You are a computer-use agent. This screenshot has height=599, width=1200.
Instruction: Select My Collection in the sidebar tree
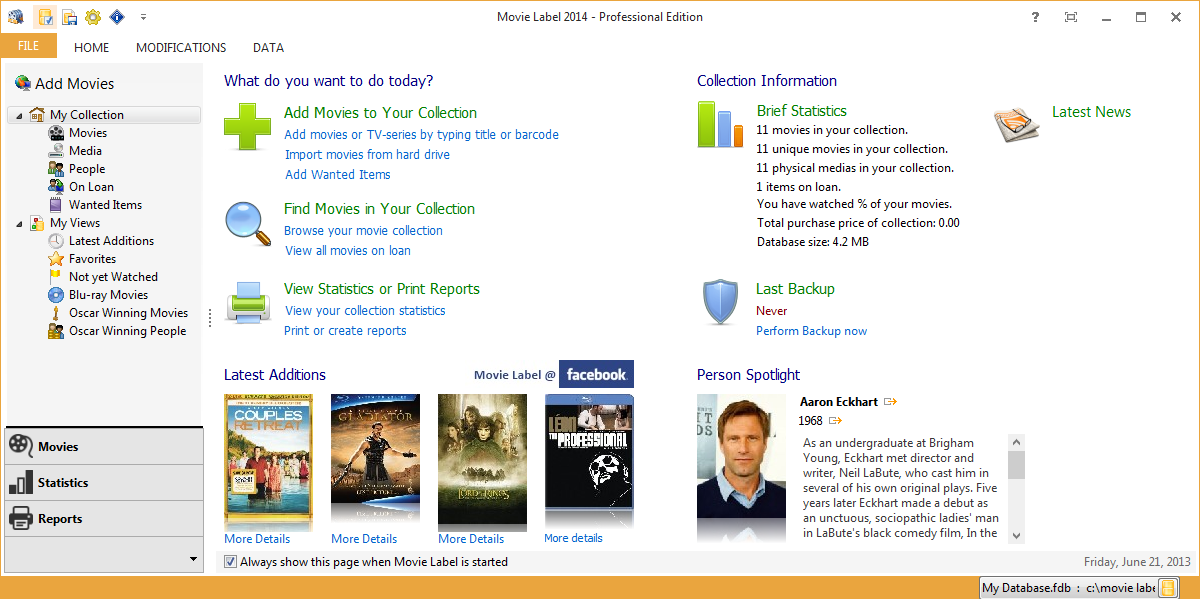tap(87, 115)
